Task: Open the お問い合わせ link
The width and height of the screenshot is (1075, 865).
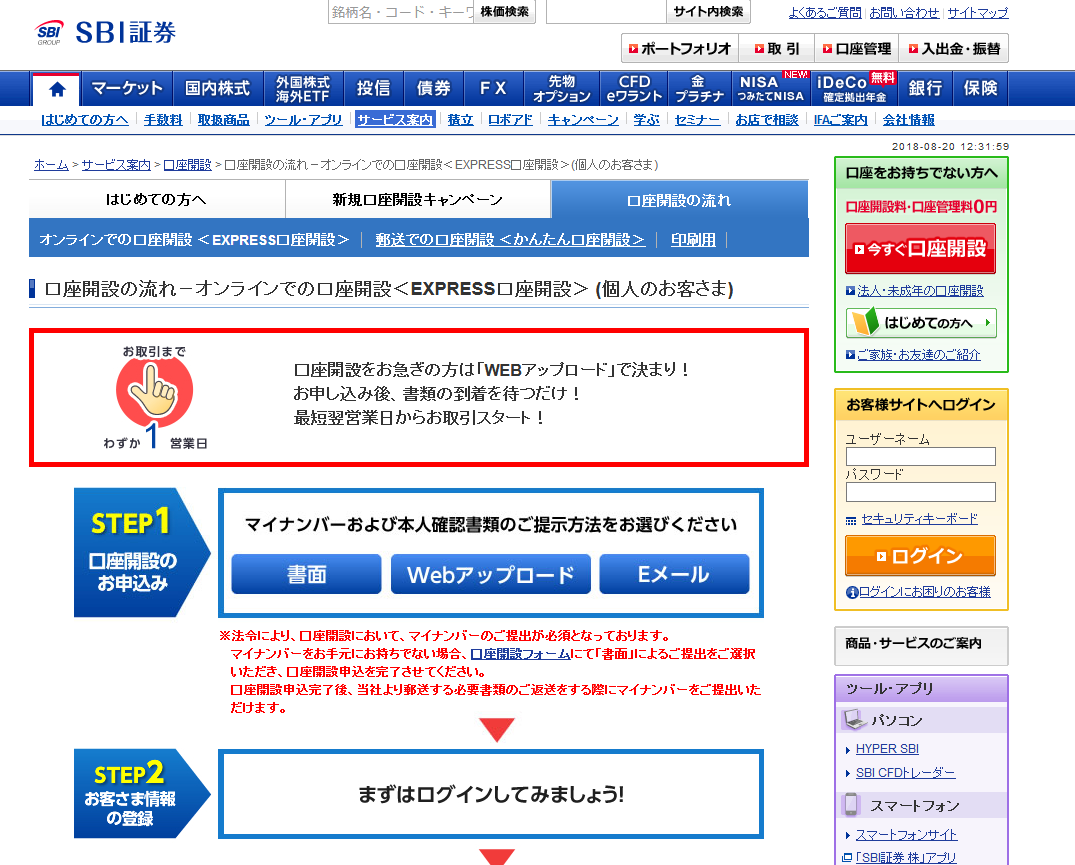Action: (x=904, y=12)
